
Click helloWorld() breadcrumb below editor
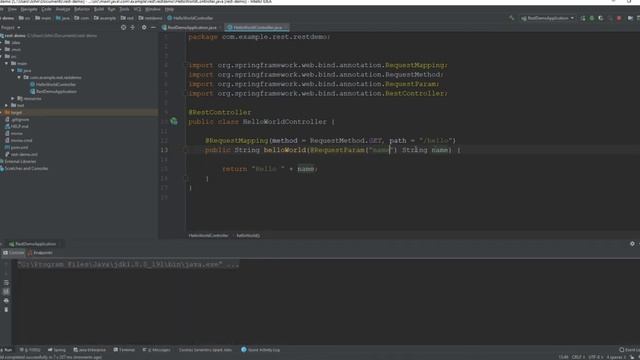click(248, 236)
